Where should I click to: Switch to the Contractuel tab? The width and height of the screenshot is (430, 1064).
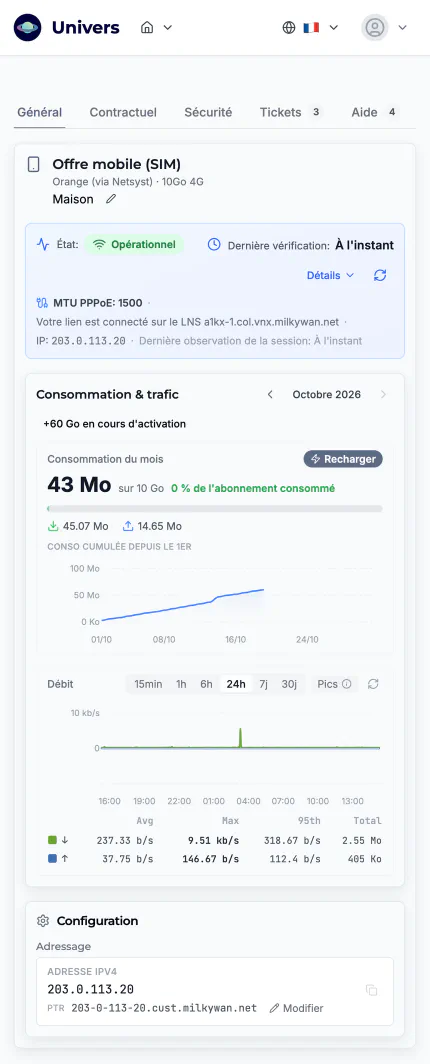pos(123,112)
